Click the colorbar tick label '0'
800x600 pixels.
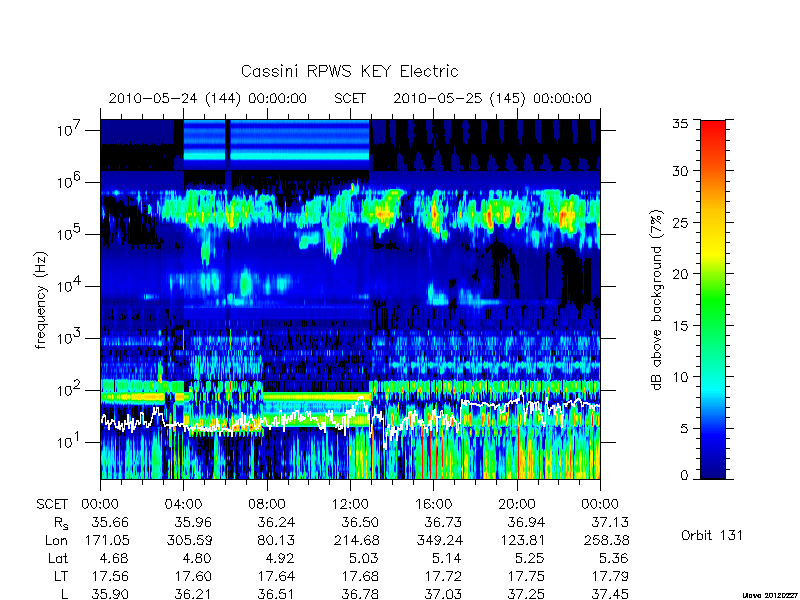point(684,476)
